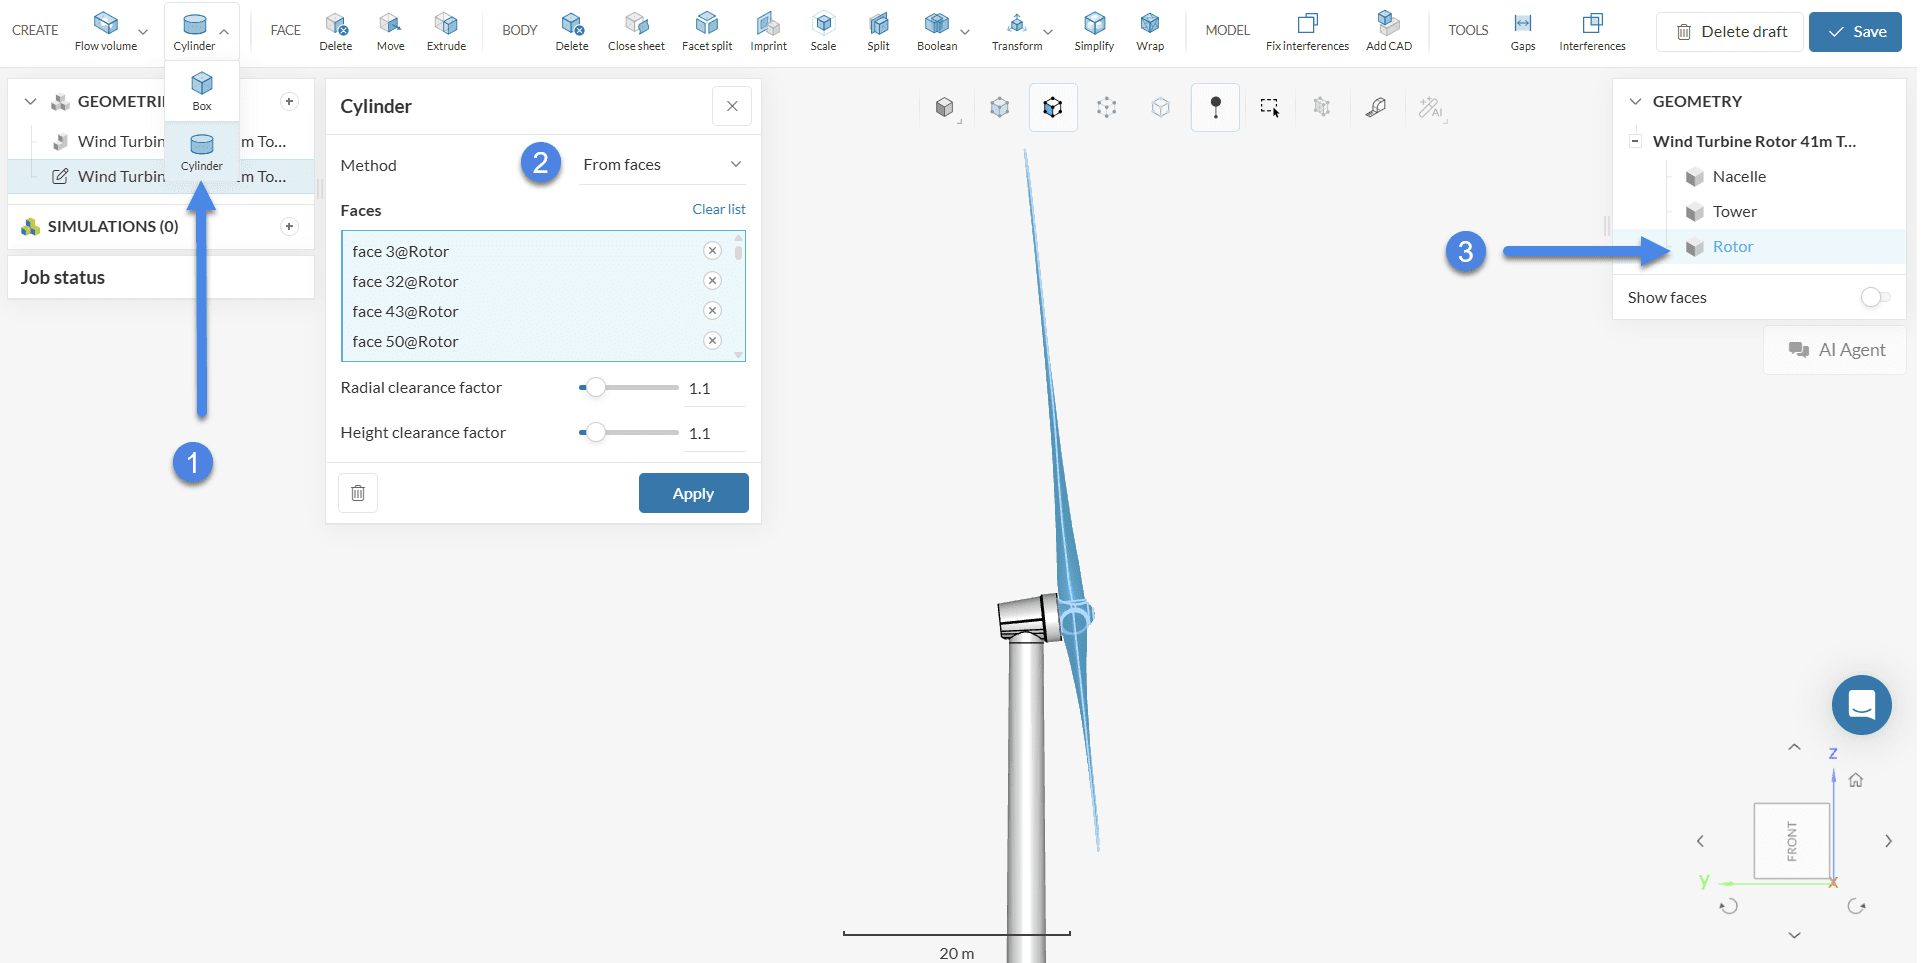Click the Extrude face tool
This screenshot has height=963, width=1921.
coord(446,31)
